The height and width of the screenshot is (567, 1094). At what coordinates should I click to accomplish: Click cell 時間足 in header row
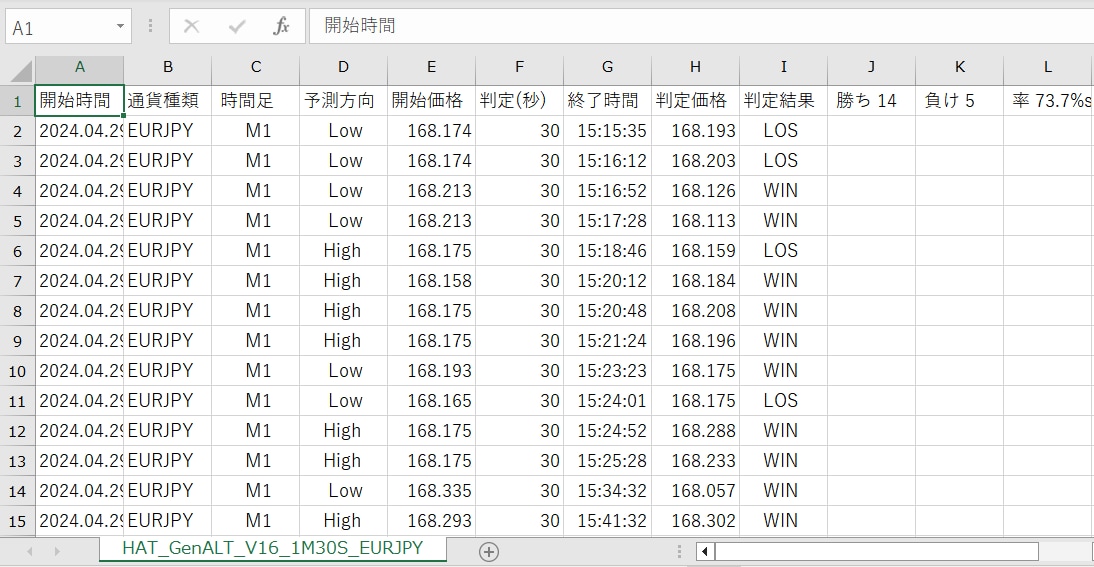(255, 100)
